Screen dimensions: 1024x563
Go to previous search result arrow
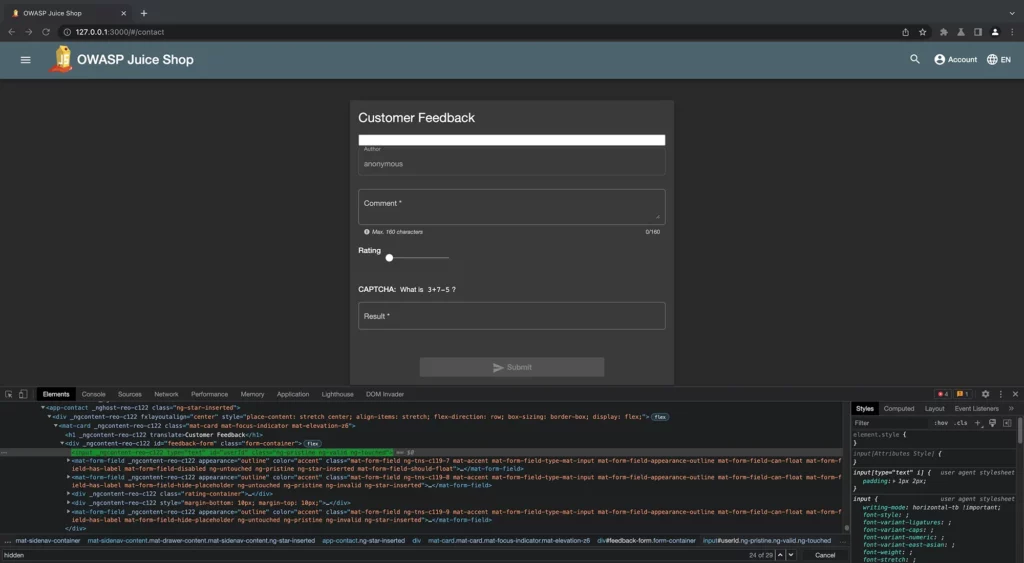click(780, 555)
